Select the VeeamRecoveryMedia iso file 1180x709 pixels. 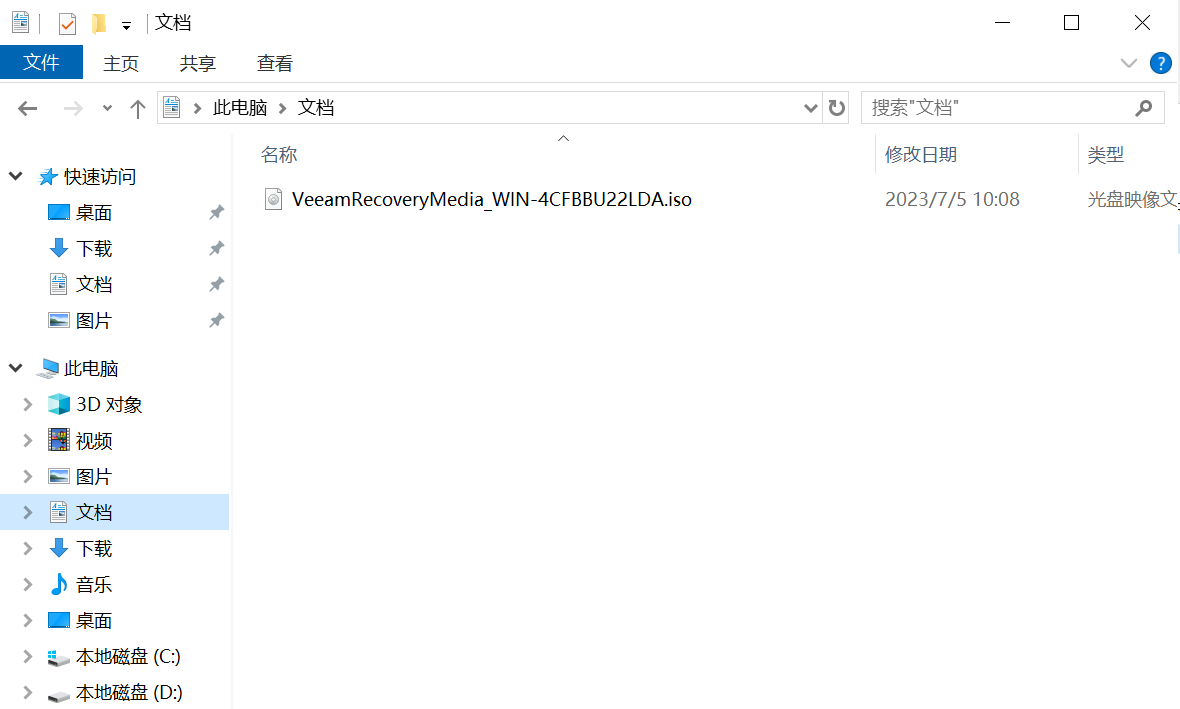click(x=491, y=199)
